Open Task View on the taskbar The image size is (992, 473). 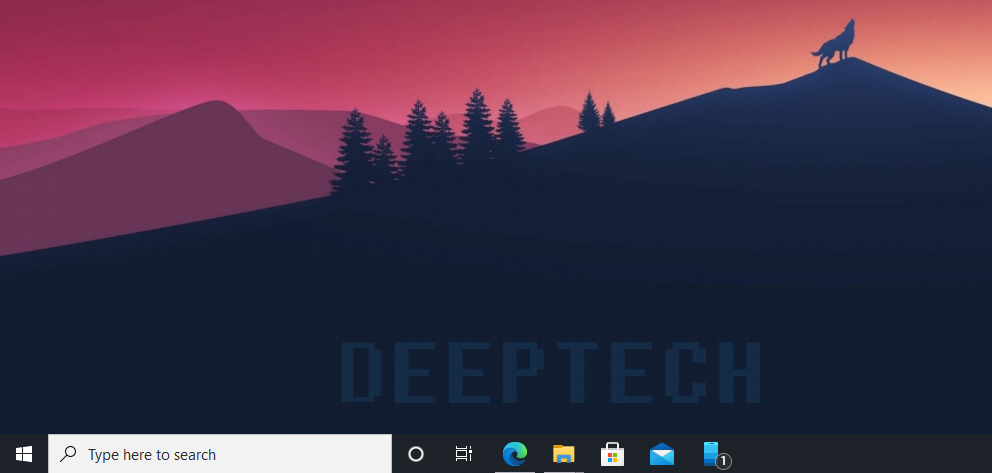pyautogui.click(x=464, y=454)
